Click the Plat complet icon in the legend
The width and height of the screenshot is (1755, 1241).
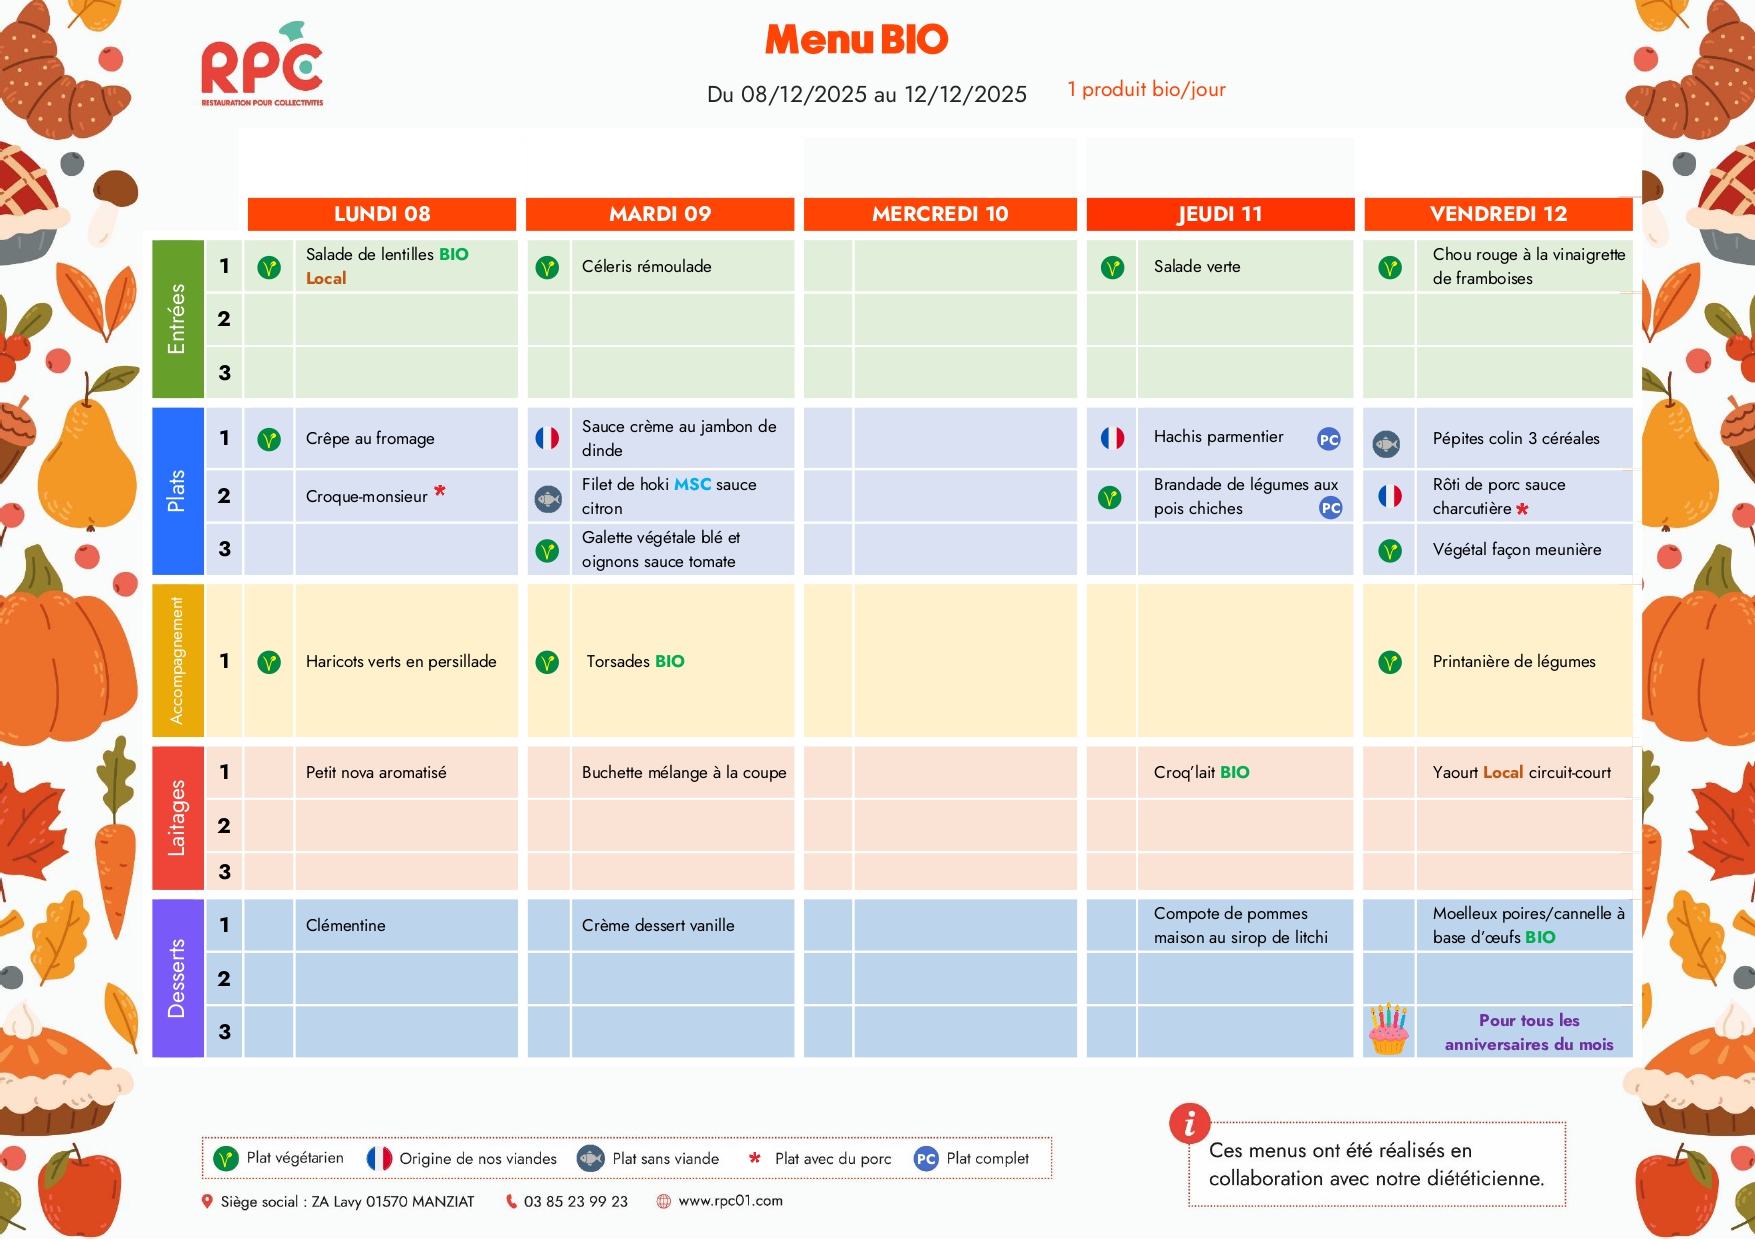click(926, 1159)
